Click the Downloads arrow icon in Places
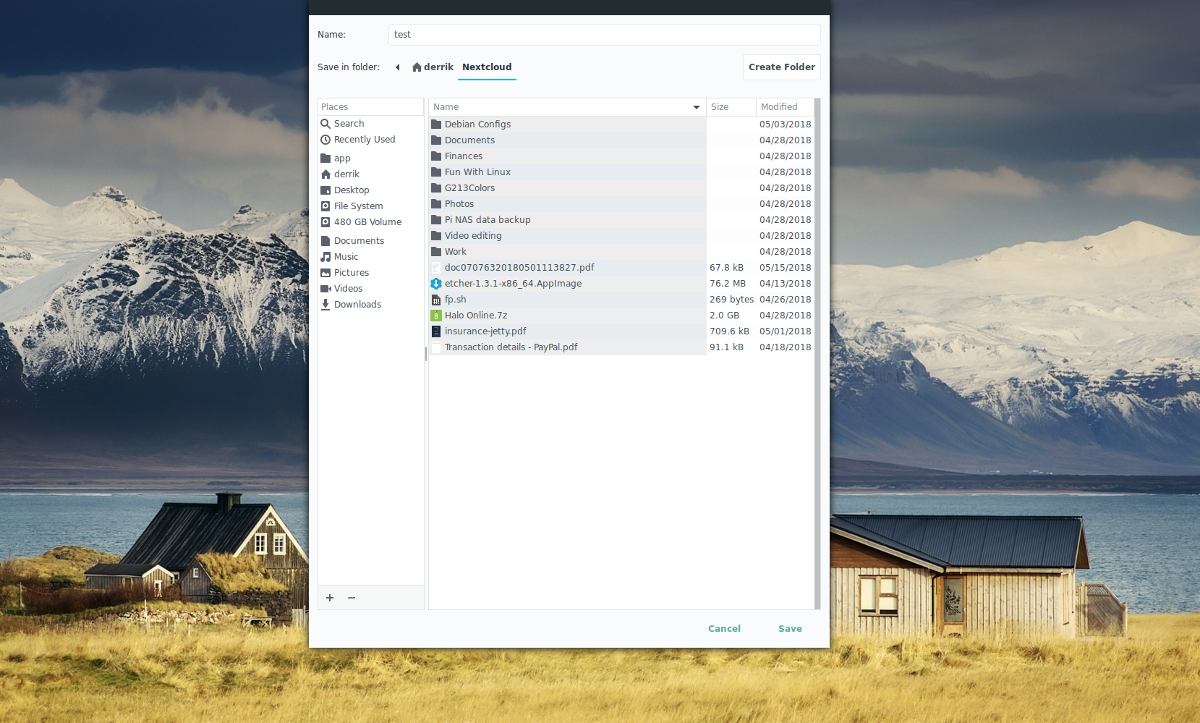 click(325, 305)
